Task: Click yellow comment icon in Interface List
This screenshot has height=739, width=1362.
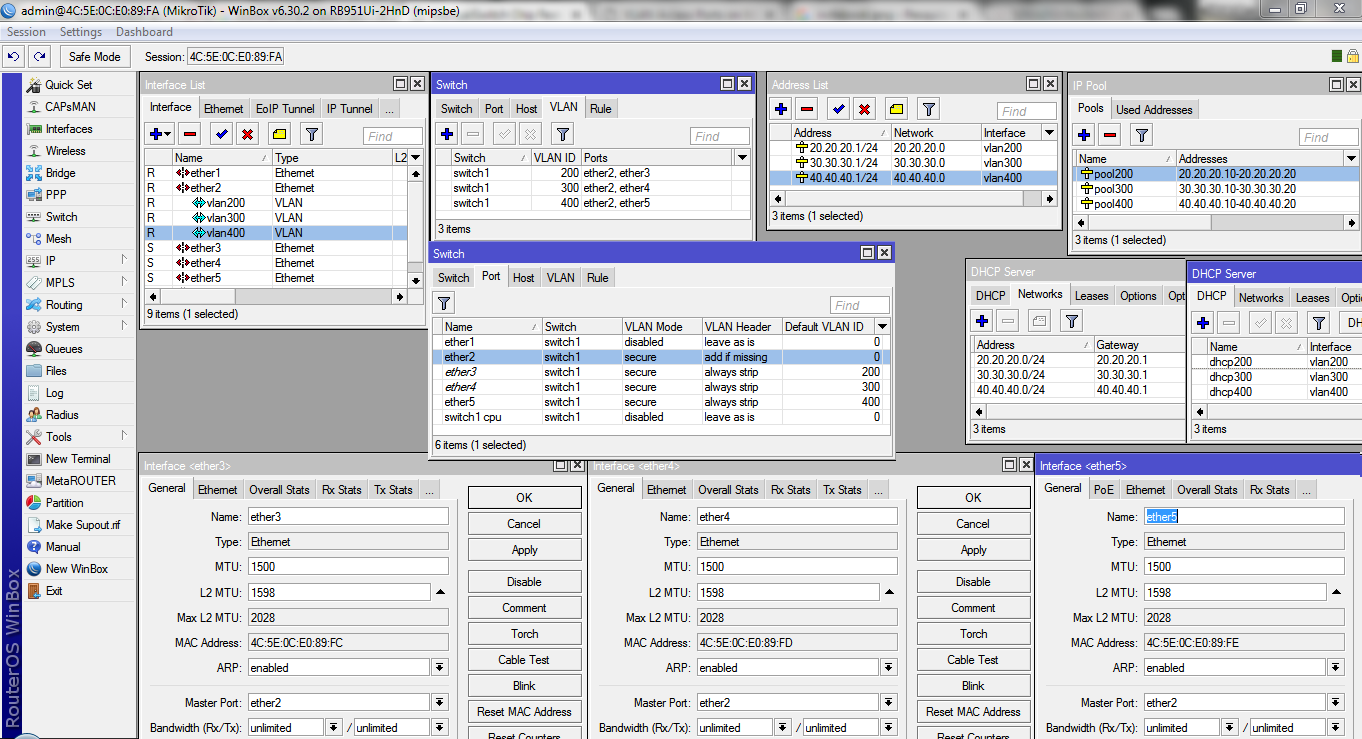Action: point(279,134)
